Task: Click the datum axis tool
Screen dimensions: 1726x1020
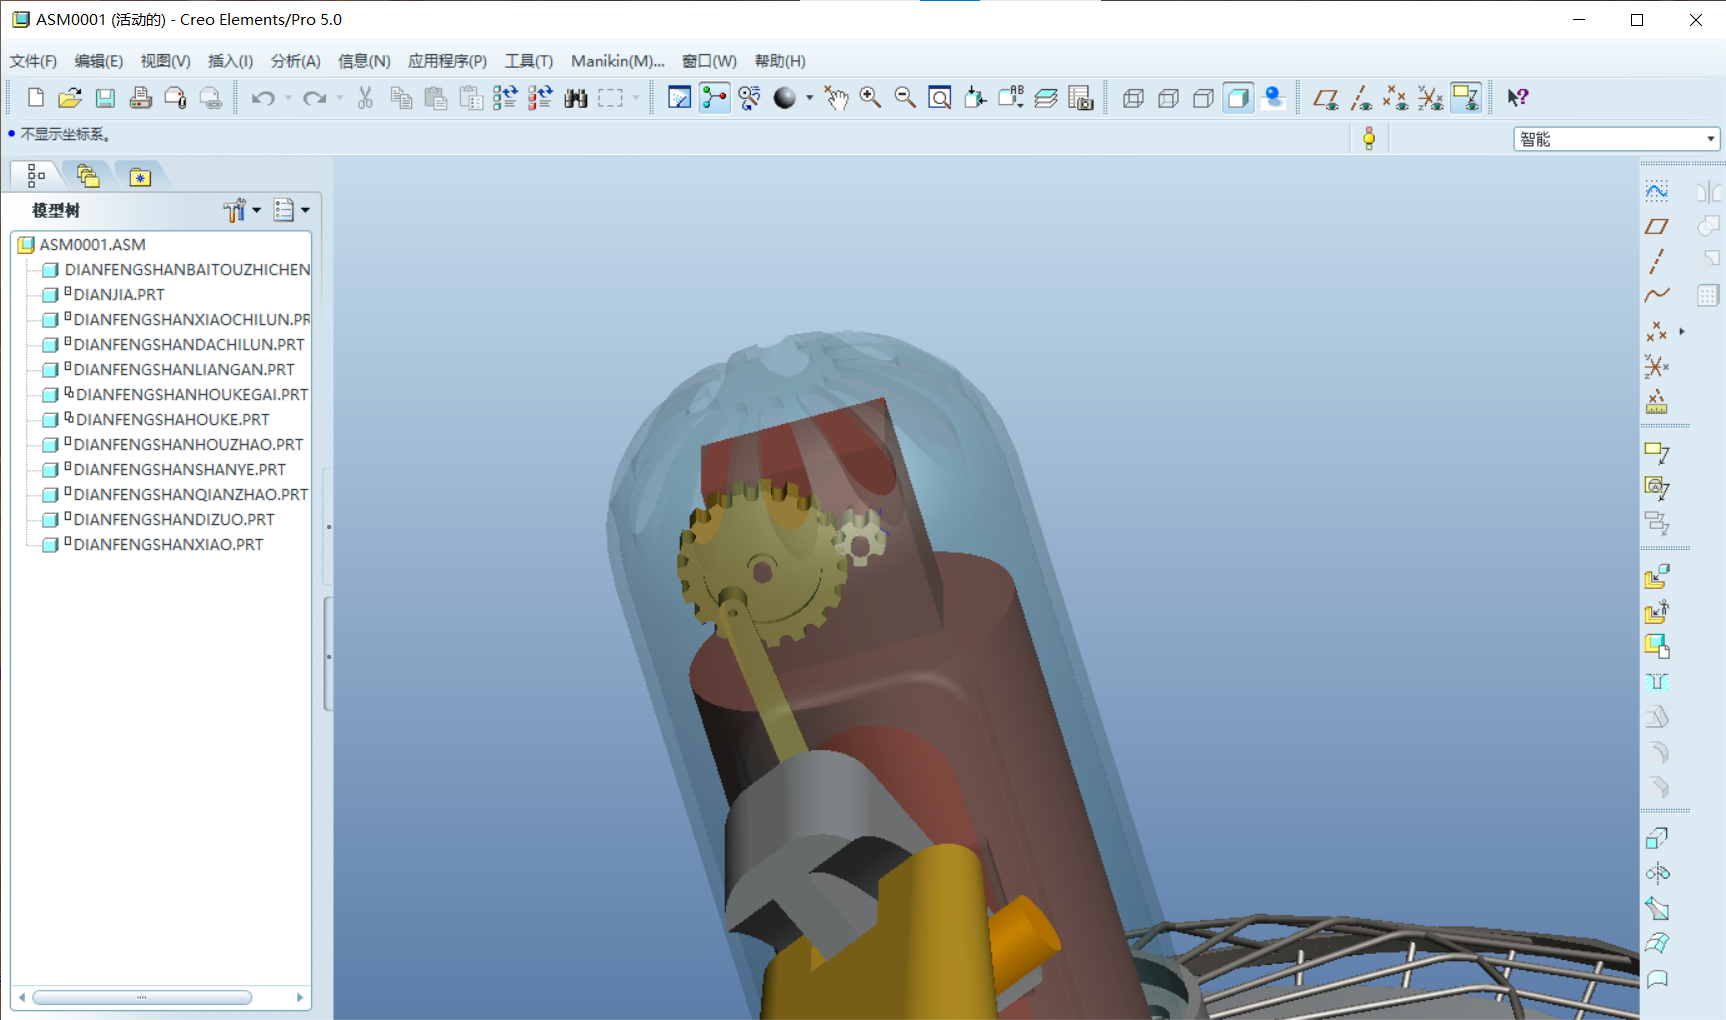Action: click(x=1657, y=261)
